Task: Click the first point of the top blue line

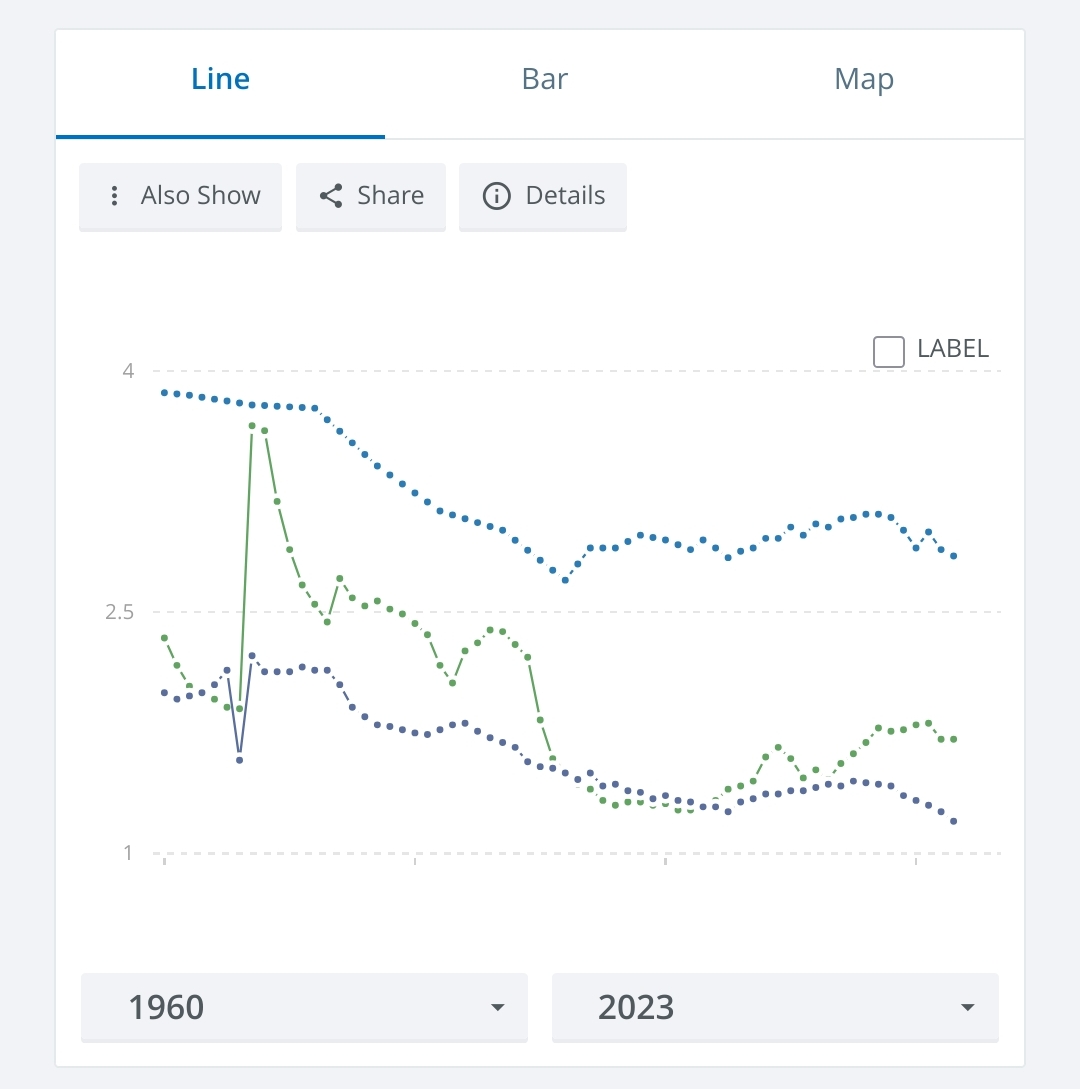Action: click(x=165, y=392)
